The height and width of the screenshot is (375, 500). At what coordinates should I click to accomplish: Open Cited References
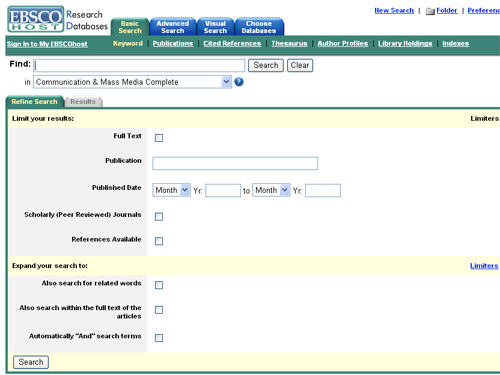[x=232, y=44]
